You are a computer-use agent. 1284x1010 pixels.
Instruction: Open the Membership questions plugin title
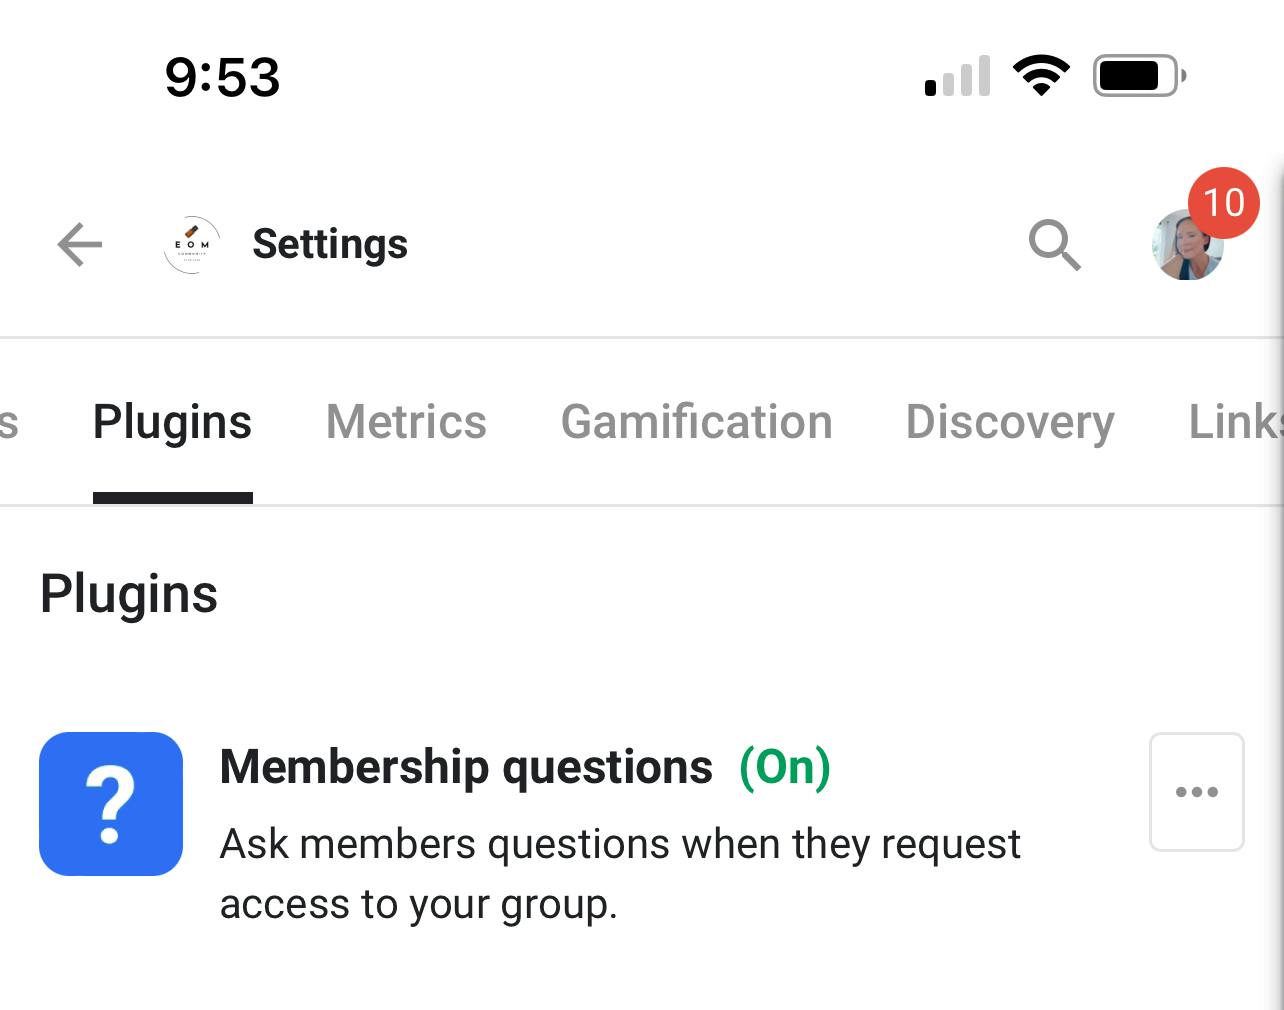click(x=466, y=768)
